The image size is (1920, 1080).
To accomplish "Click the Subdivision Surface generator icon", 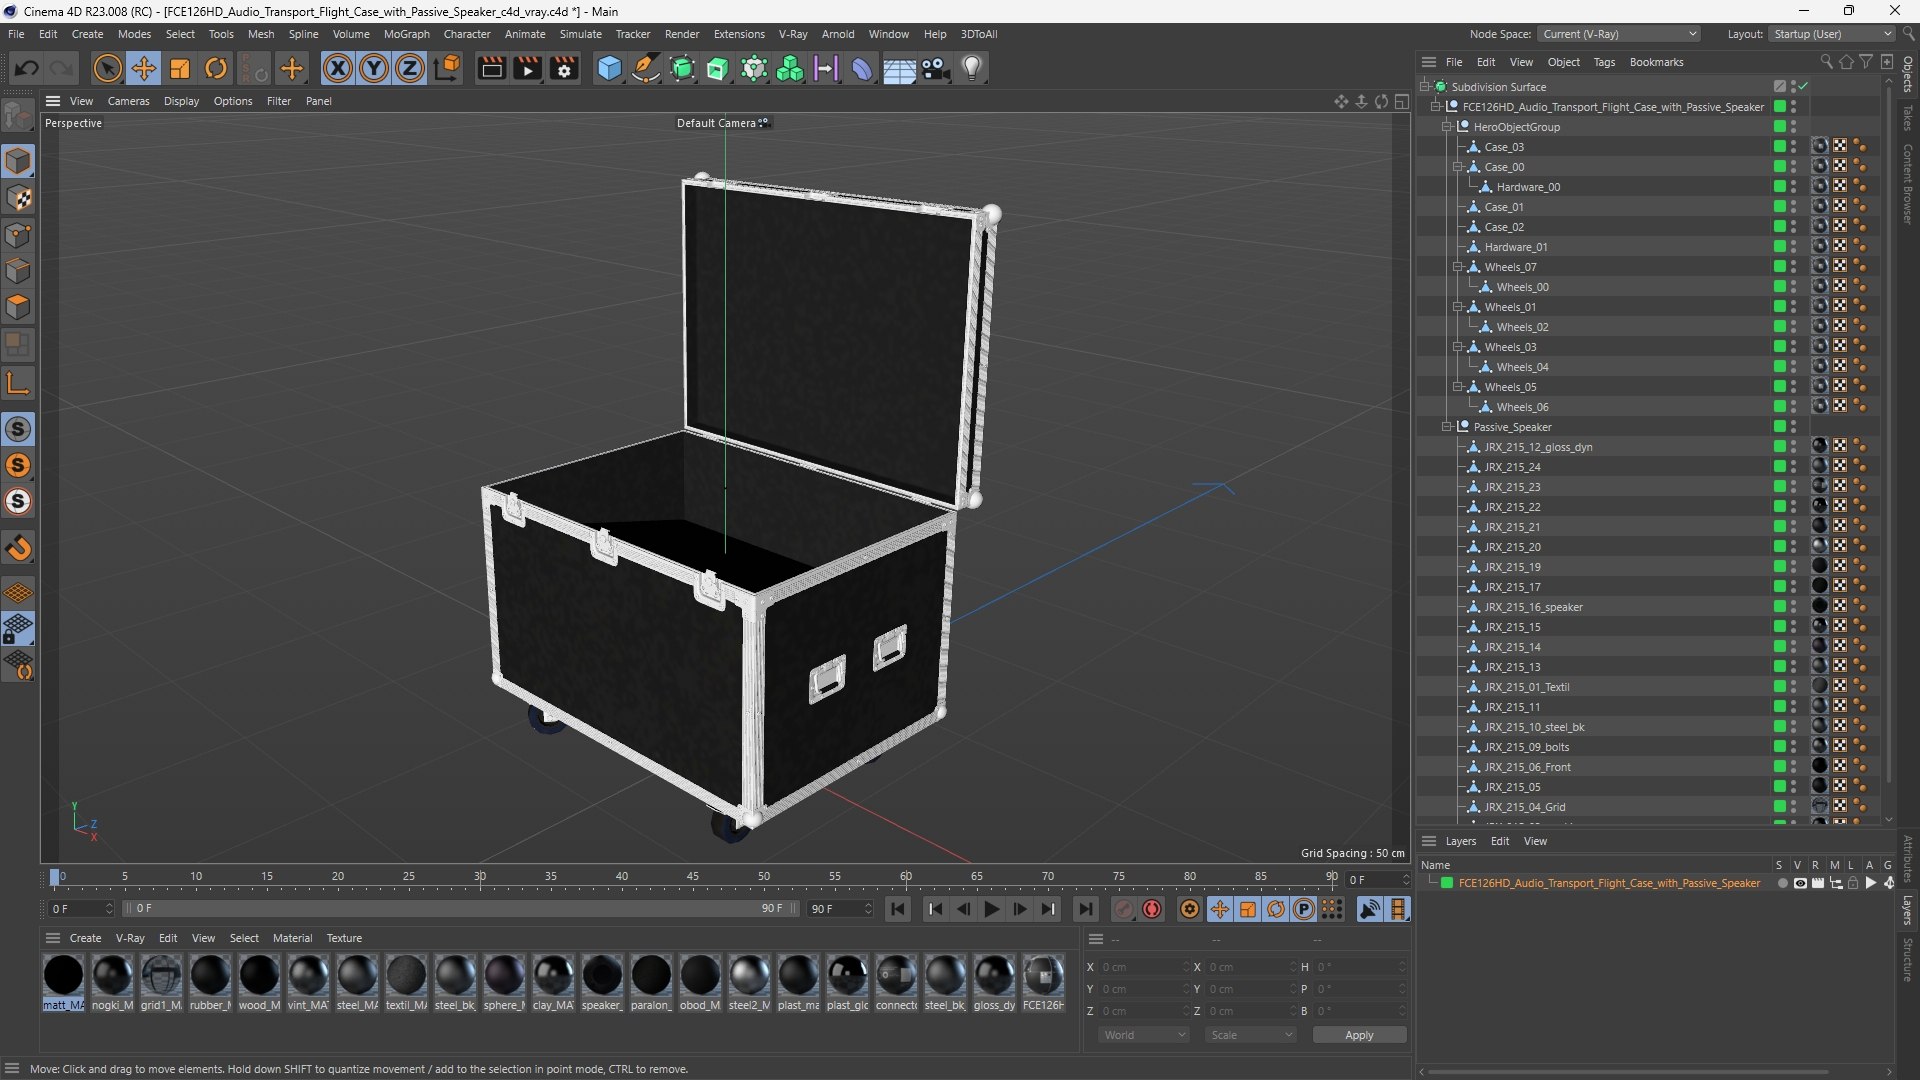I will coord(682,68).
